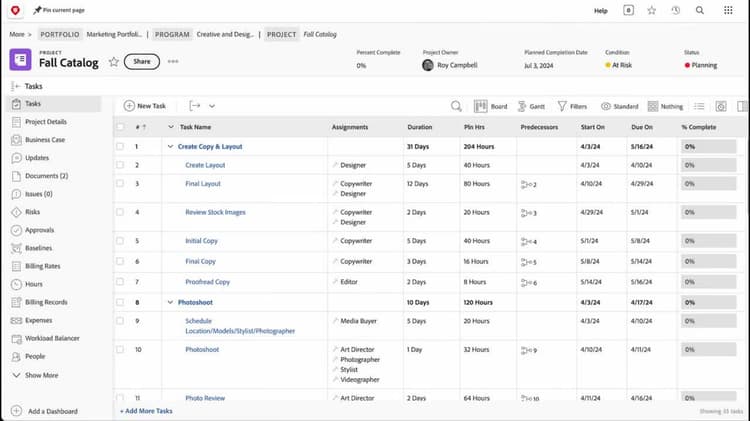750x421 pixels.
Task: Open the Review Stock Images task link
Action: tap(215, 212)
